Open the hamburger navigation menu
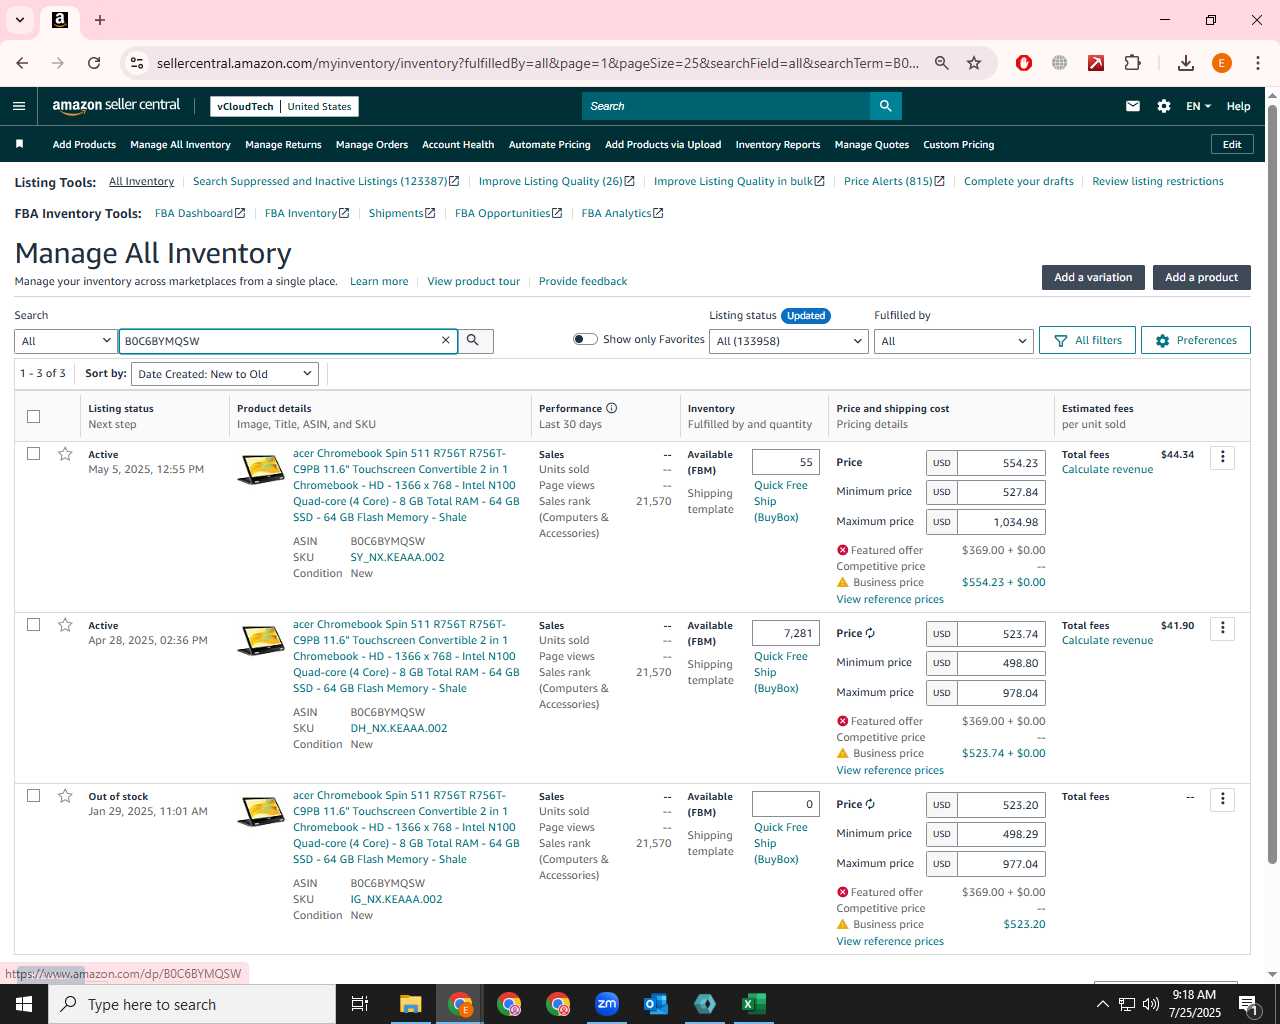 tap(19, 106)
